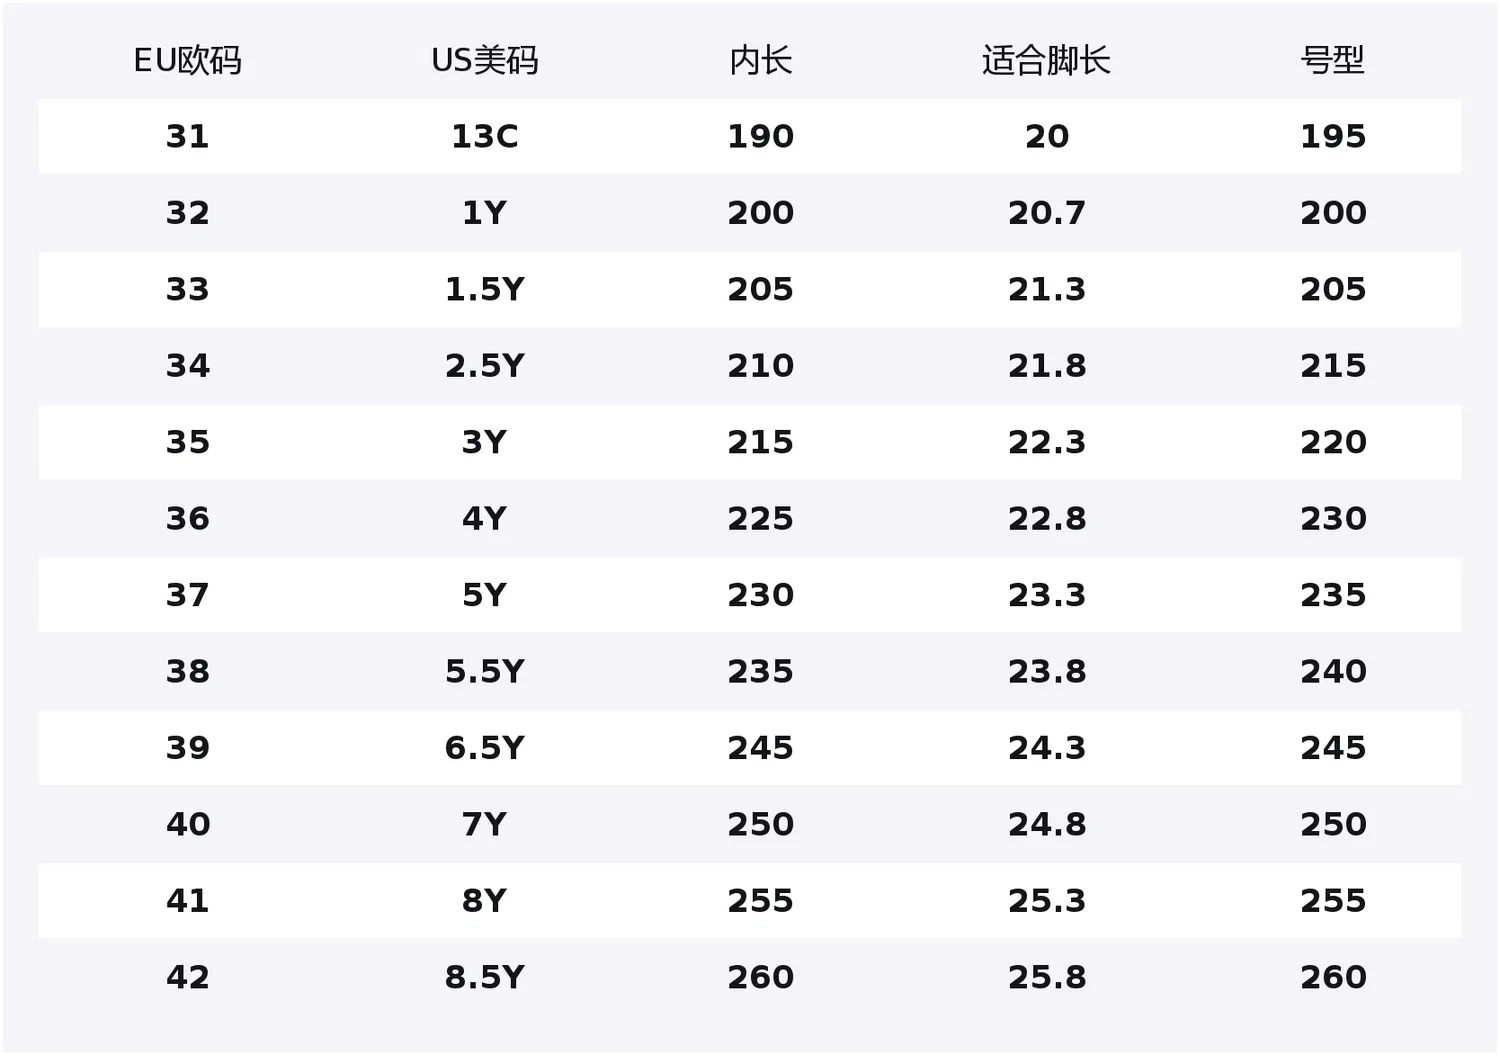Click the US美码 column header
The width and height of the screenshot is (1500, 1055).
pyautogui.click(x=484, y=61)
